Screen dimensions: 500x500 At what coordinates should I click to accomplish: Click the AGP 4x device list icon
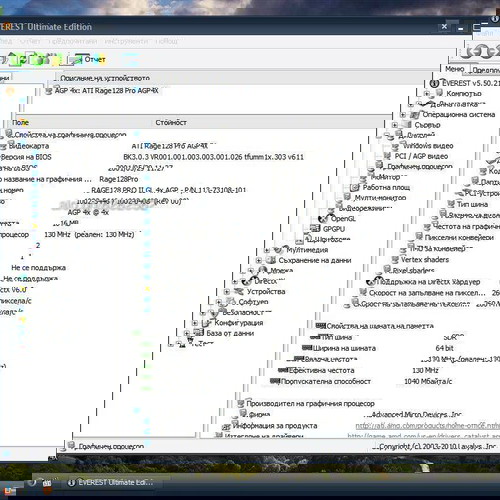coord(49,91)
